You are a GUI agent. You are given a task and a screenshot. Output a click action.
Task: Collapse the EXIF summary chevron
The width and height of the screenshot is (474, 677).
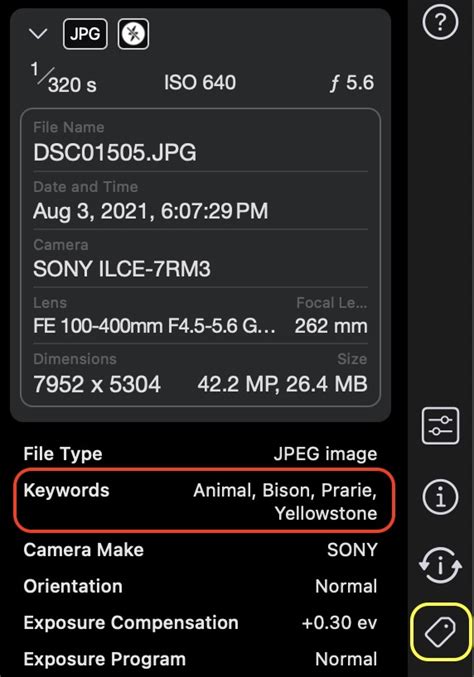(x=38, y=34)
